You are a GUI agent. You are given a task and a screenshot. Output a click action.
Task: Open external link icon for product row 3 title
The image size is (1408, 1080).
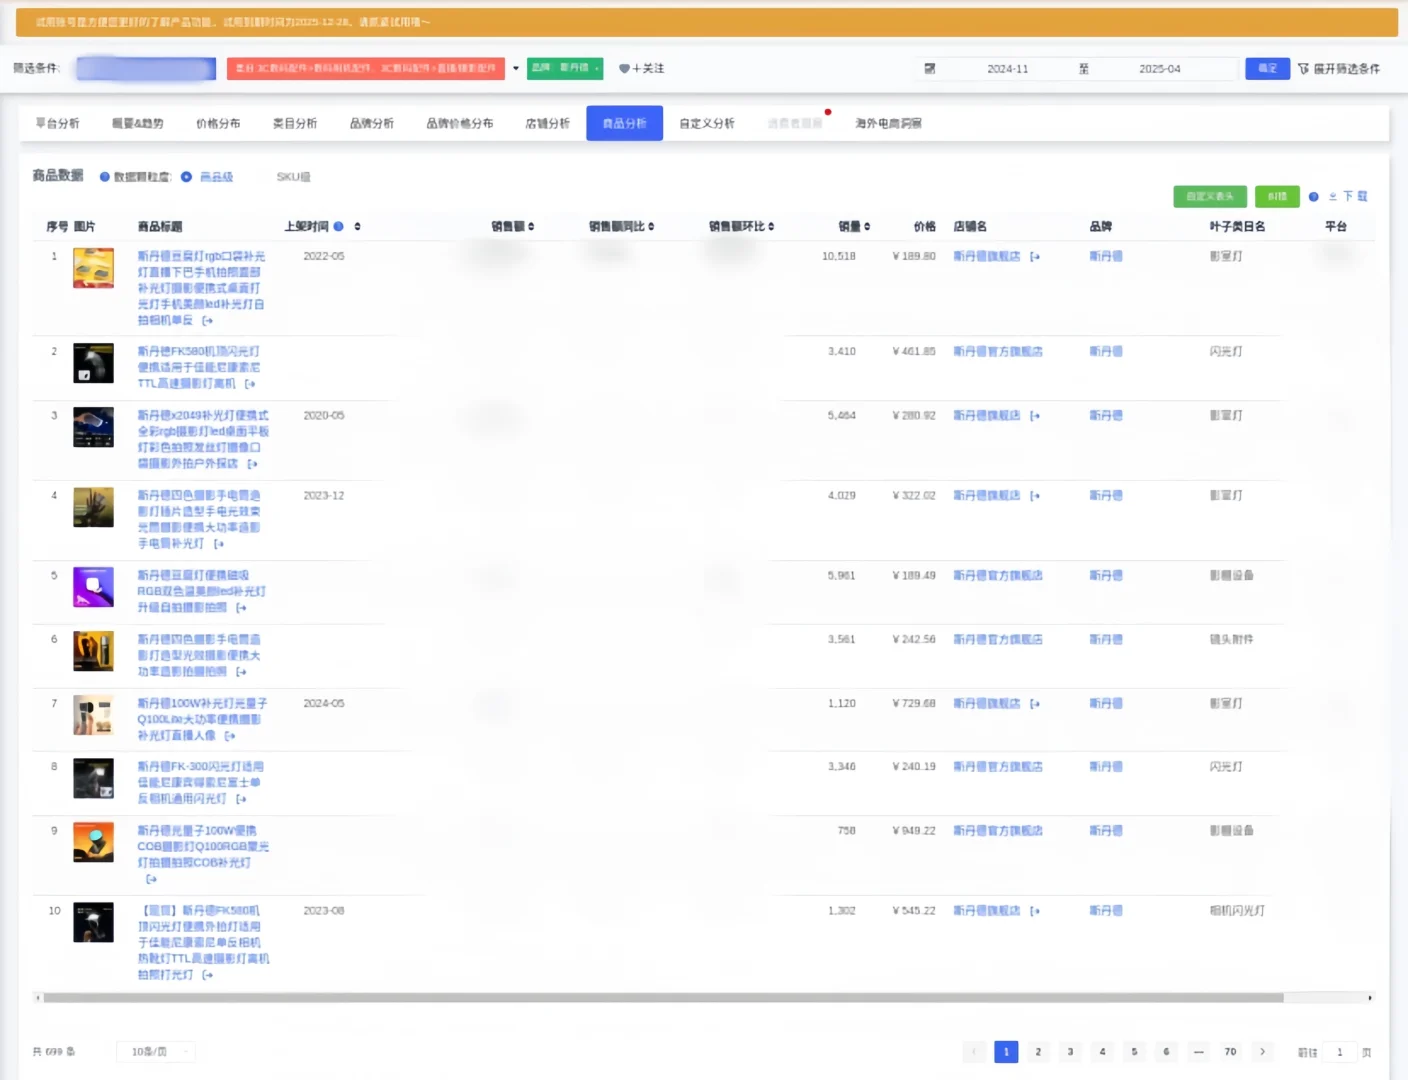coord(253,464)
